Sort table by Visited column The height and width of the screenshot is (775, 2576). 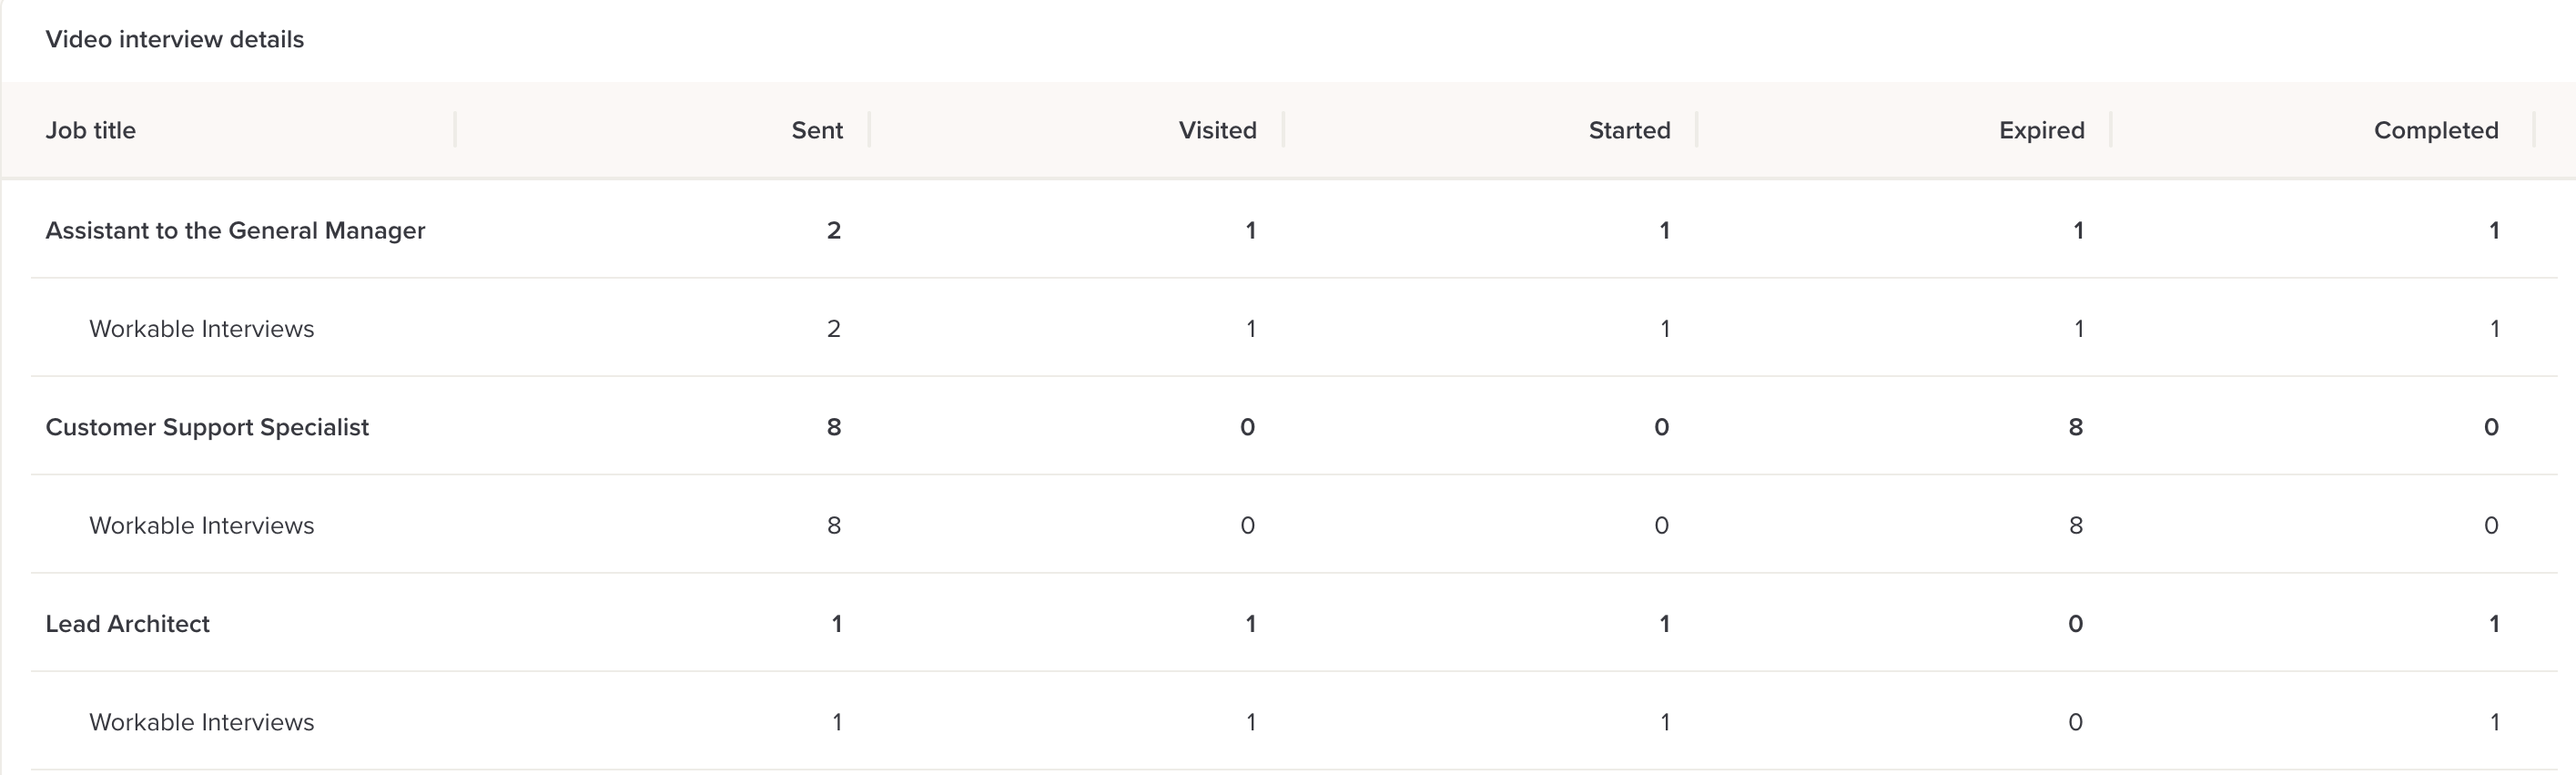[1217, 131]
